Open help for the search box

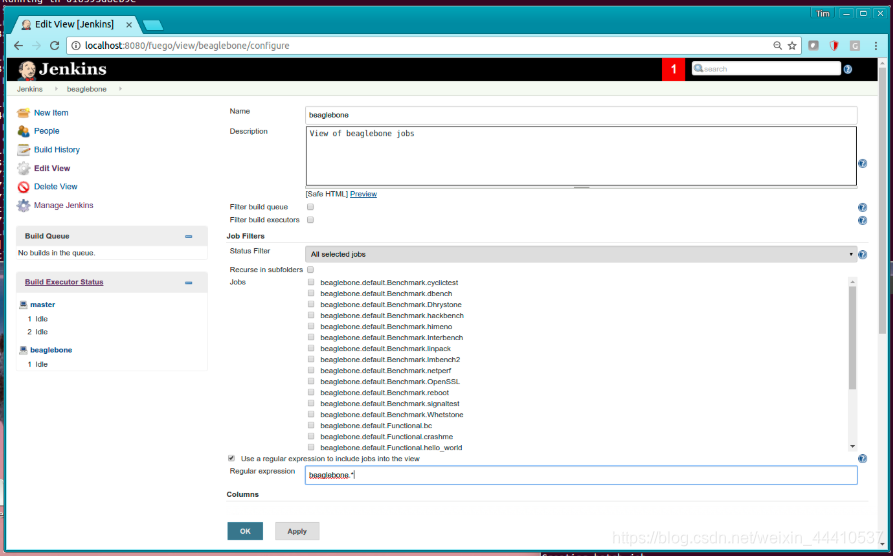848,70
